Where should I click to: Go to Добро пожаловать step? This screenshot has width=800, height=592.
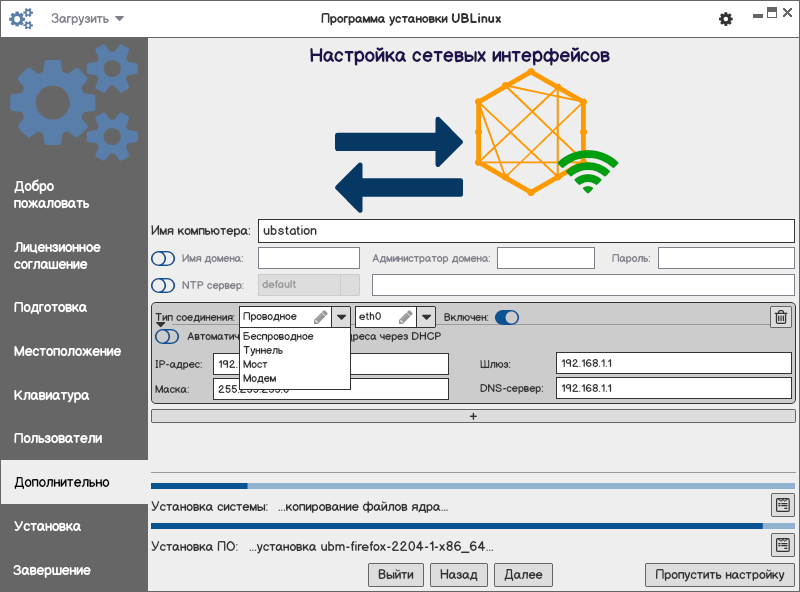[52, 195]
